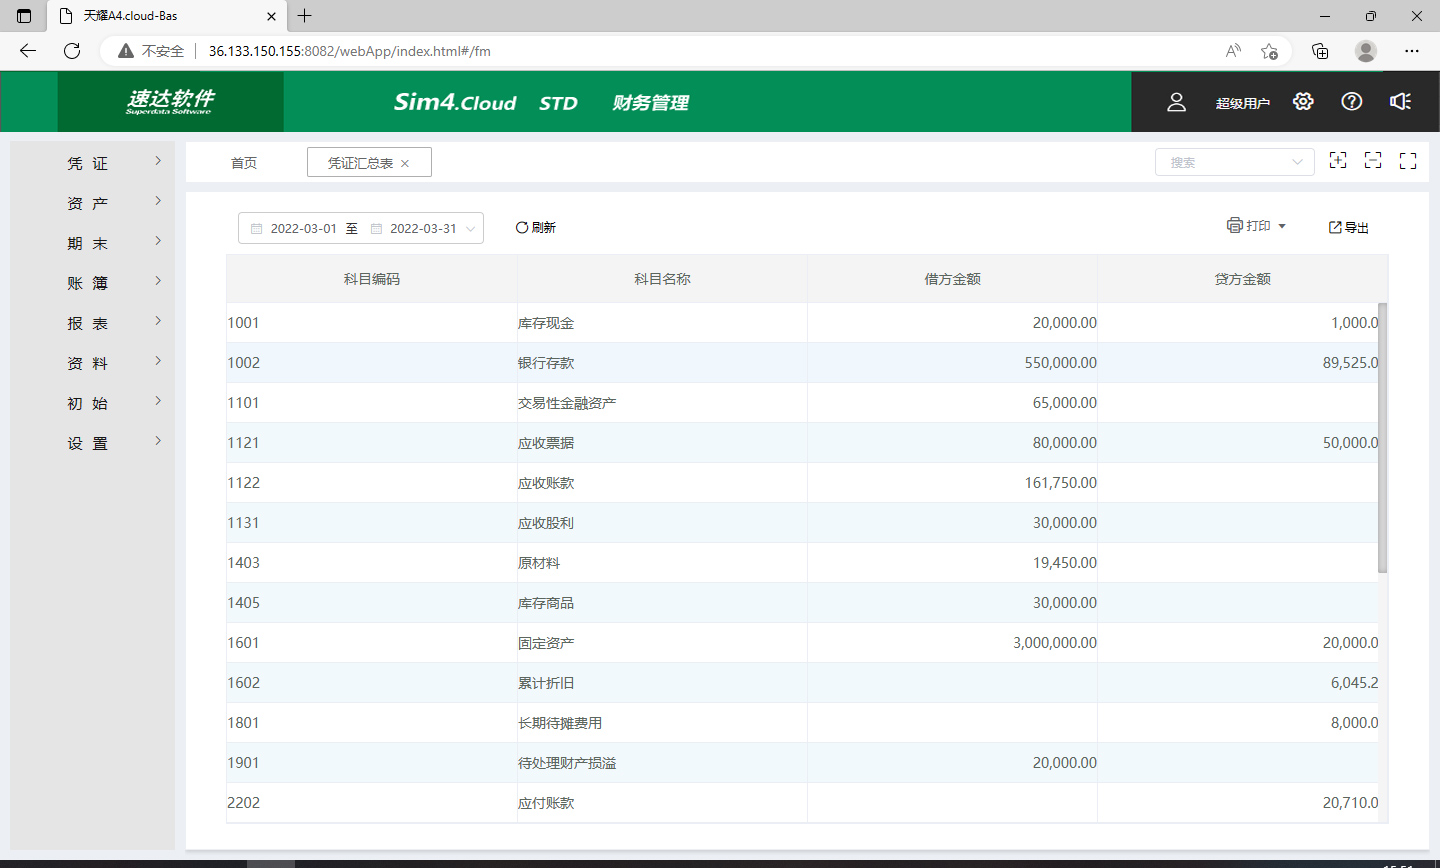The width and height of the screenshot is (1440, 868).
Task: Close the 凭证汇总表 tab
Action: click(x=405, y=164)
